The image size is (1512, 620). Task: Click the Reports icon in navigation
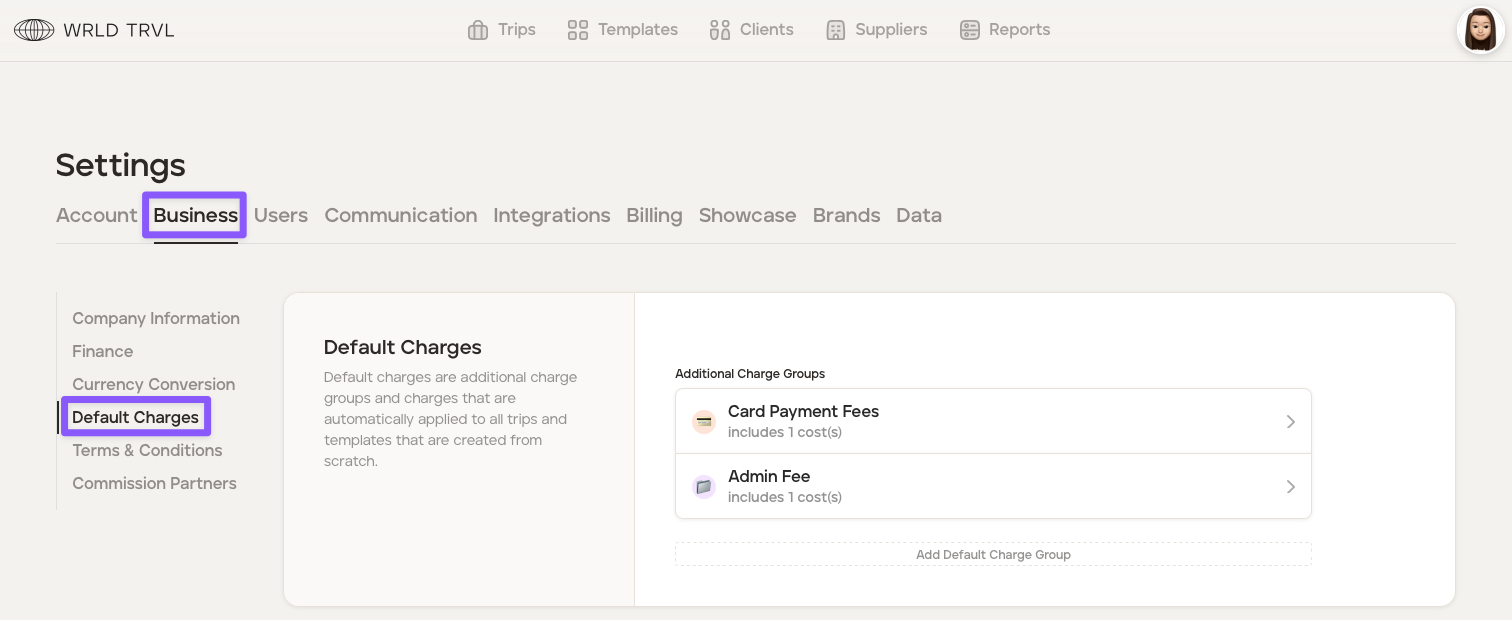tap(969, 30)
